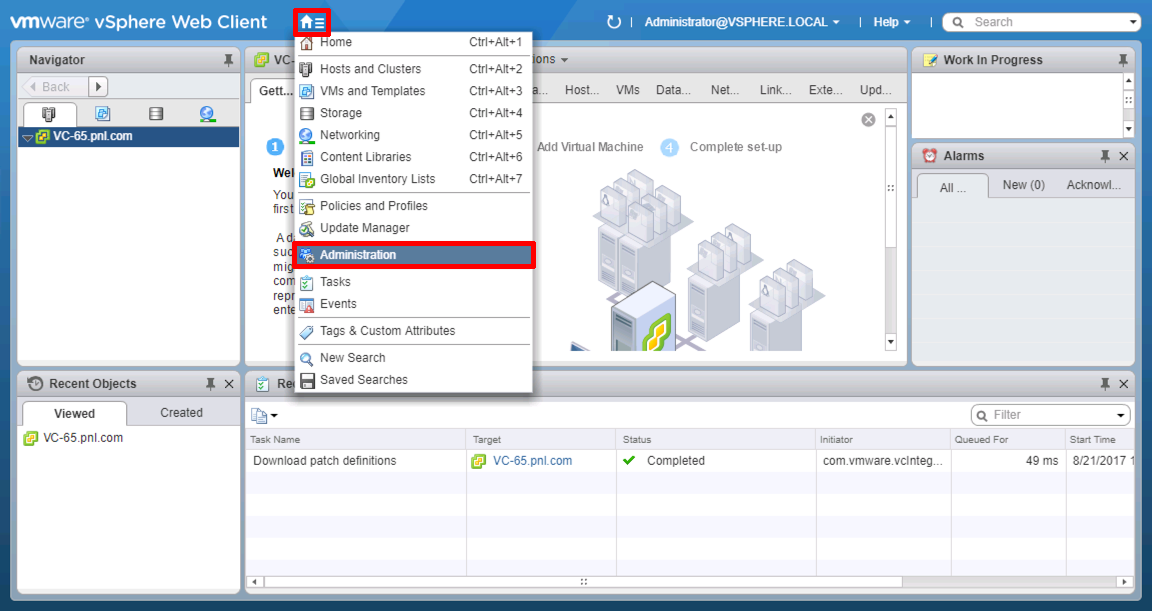Click the Complete set-up step
1152x611 pixels.
click(x=735, y=147)
